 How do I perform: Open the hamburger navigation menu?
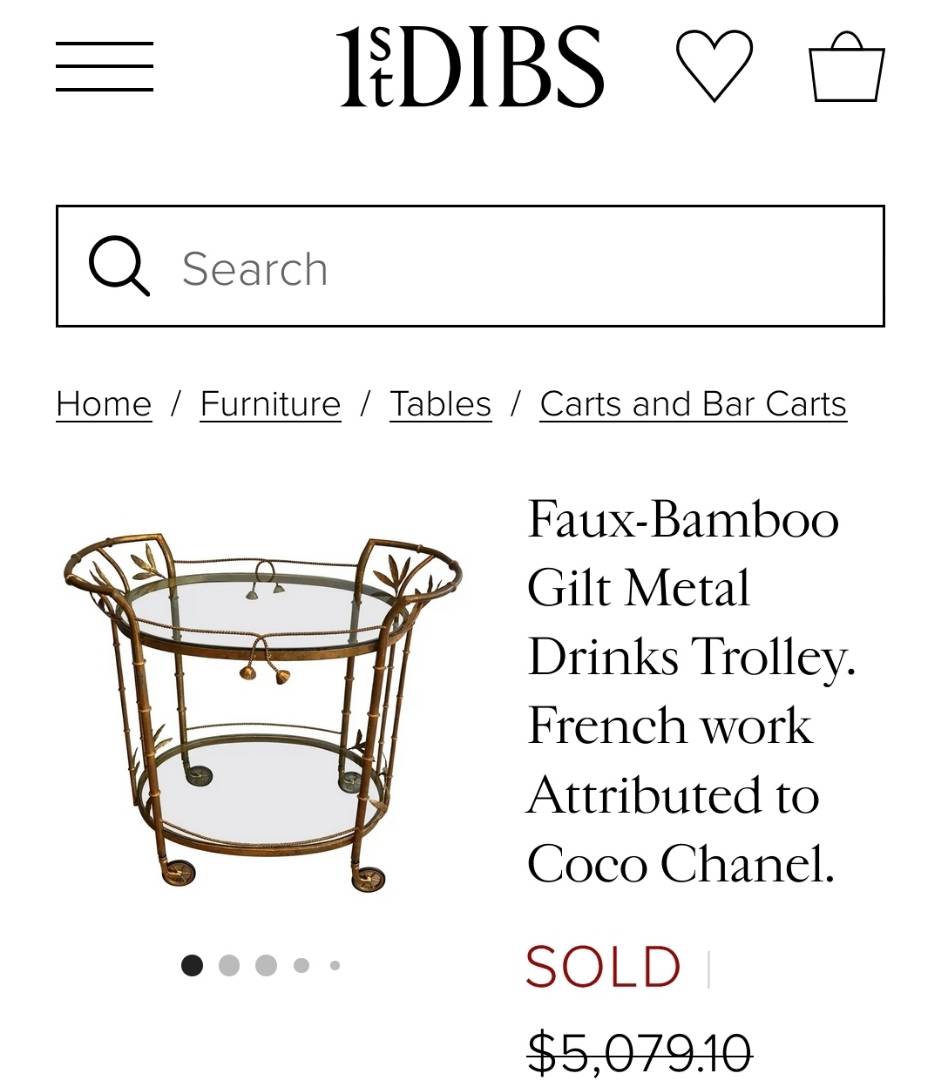(104, 67)
